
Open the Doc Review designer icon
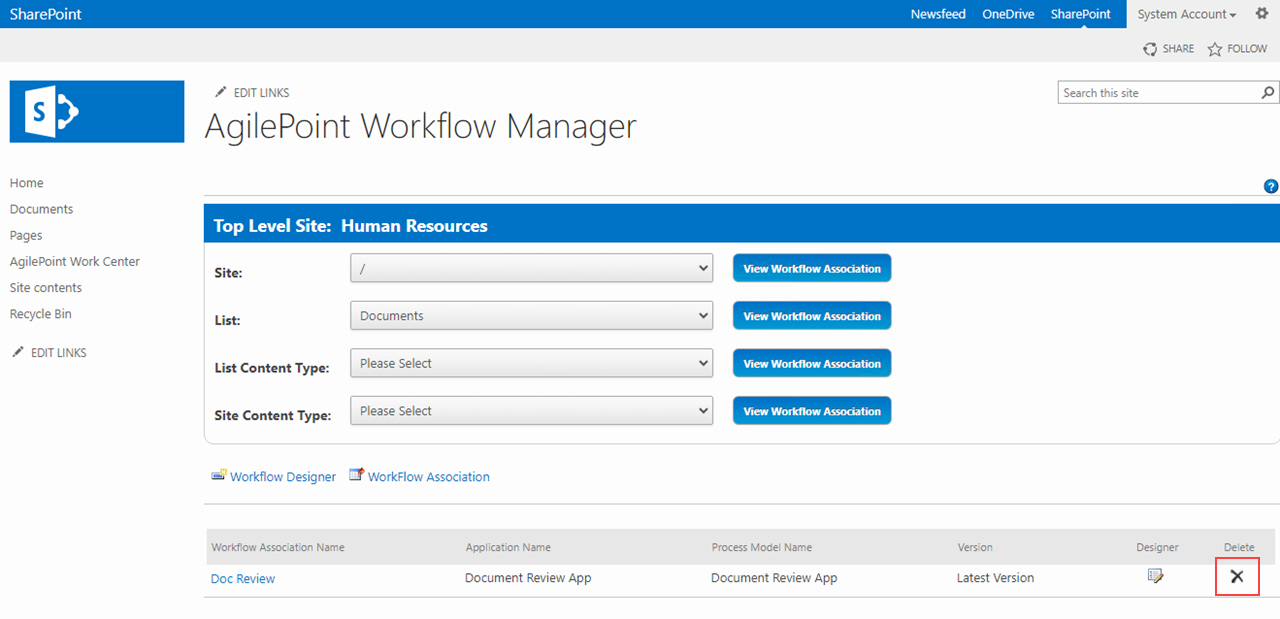coord(1156,576)
